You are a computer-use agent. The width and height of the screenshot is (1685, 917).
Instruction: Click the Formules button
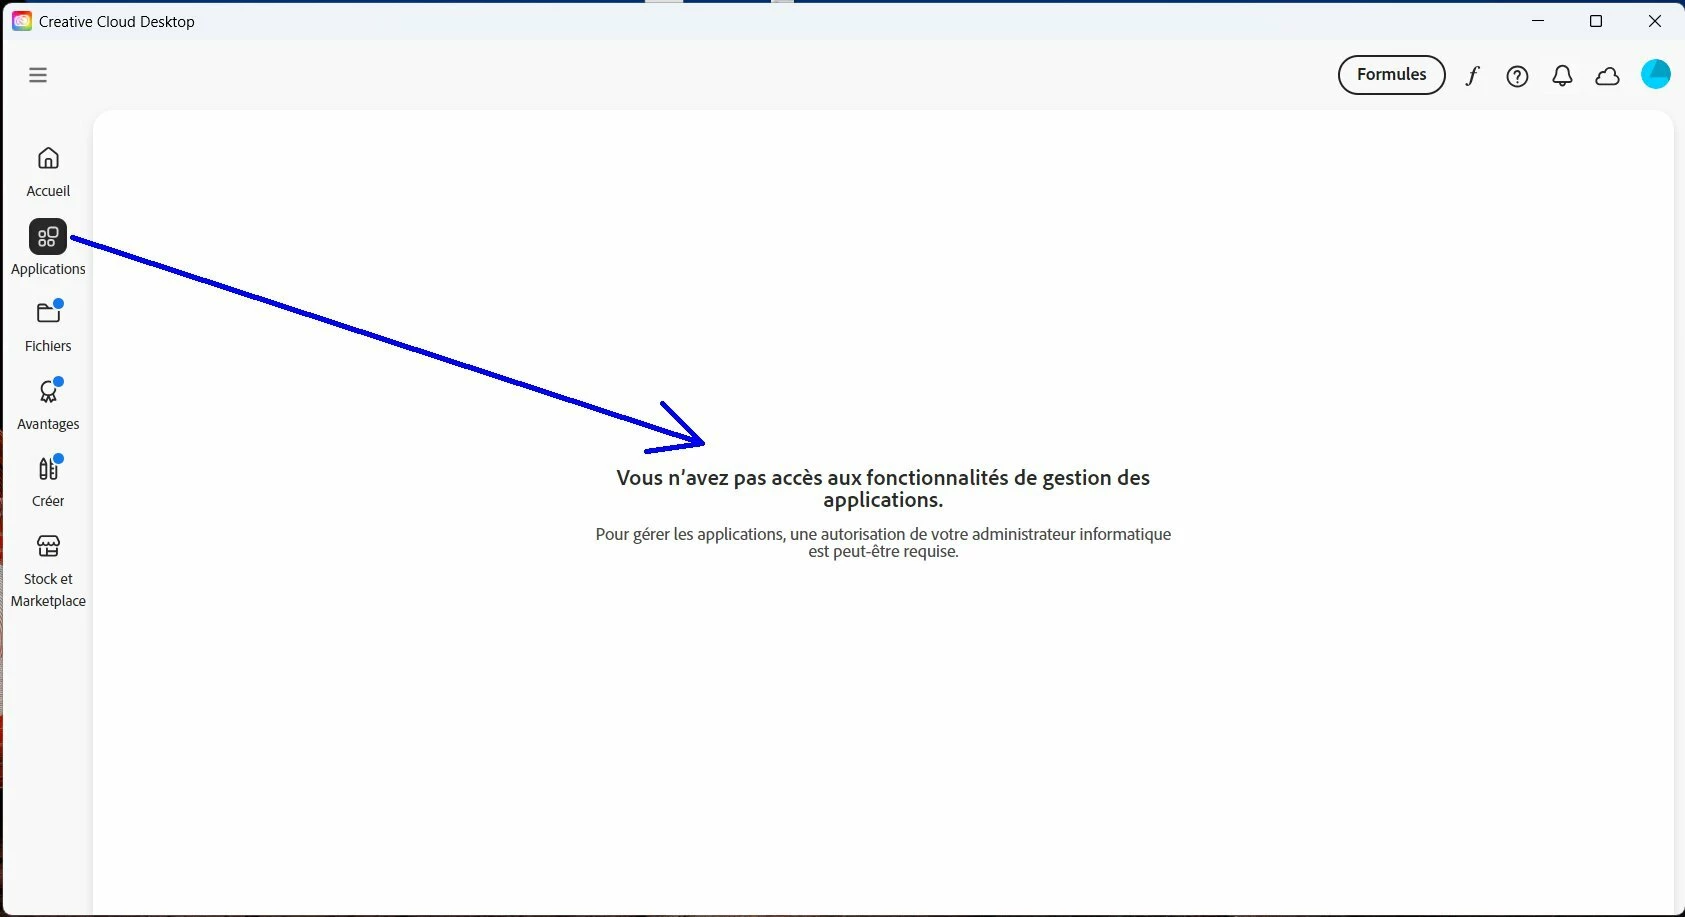pos(1391,75)
